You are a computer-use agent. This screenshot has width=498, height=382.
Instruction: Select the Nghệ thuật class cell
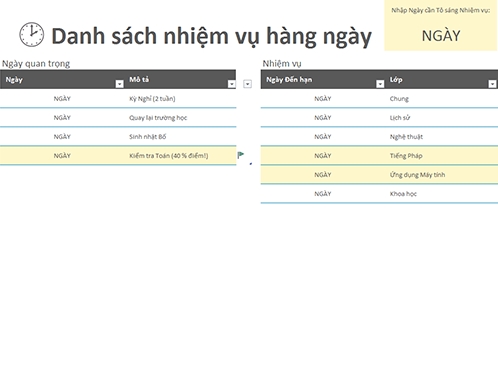[441, 137]
